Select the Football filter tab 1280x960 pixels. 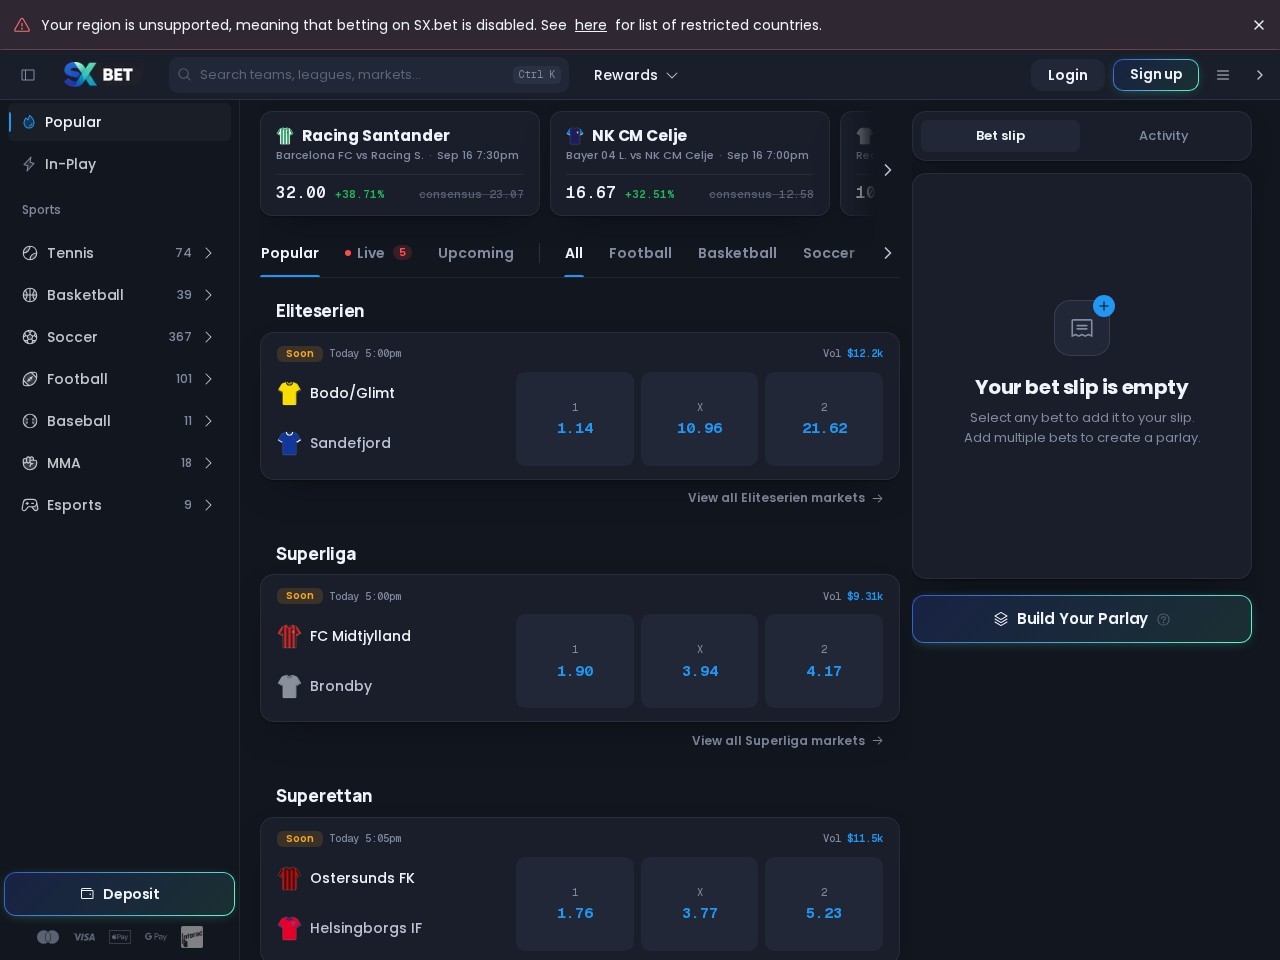640,253
